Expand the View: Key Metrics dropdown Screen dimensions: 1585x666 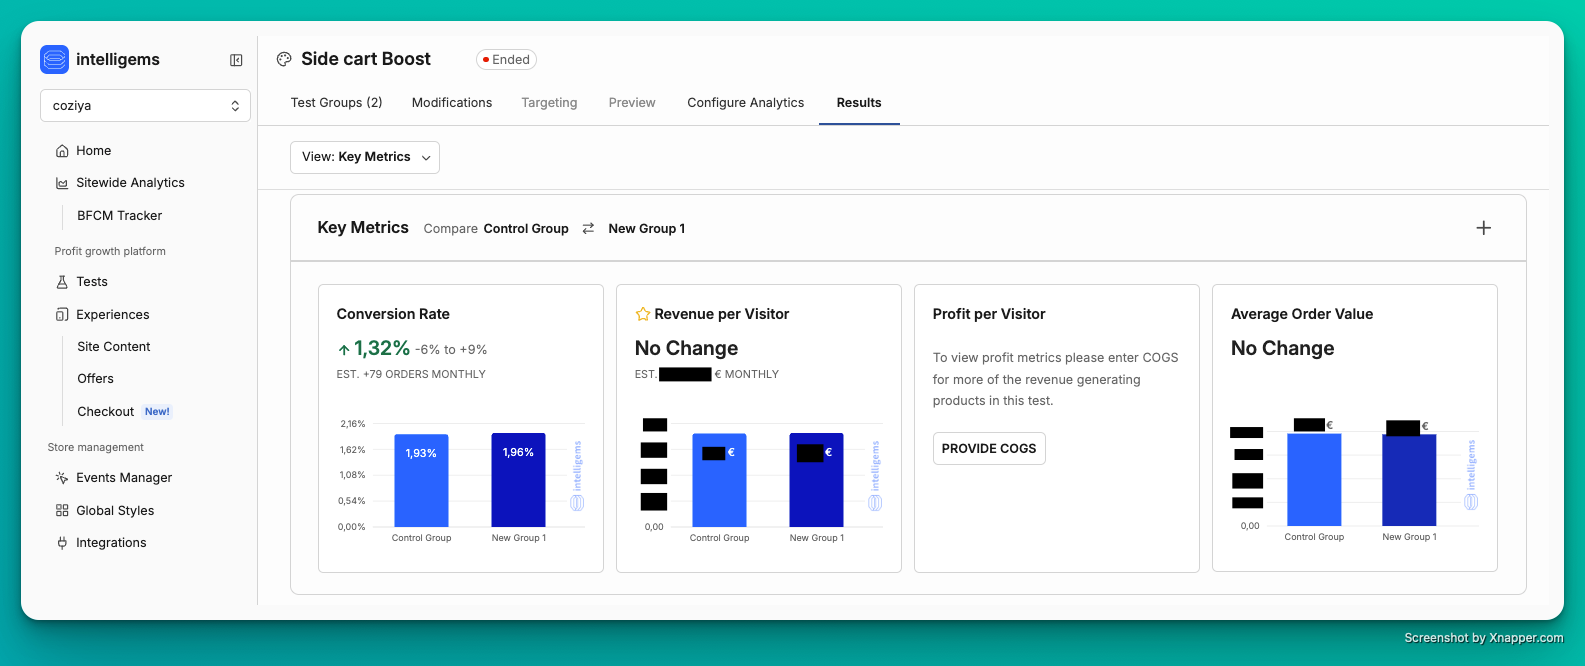click(x=365, y=157)
